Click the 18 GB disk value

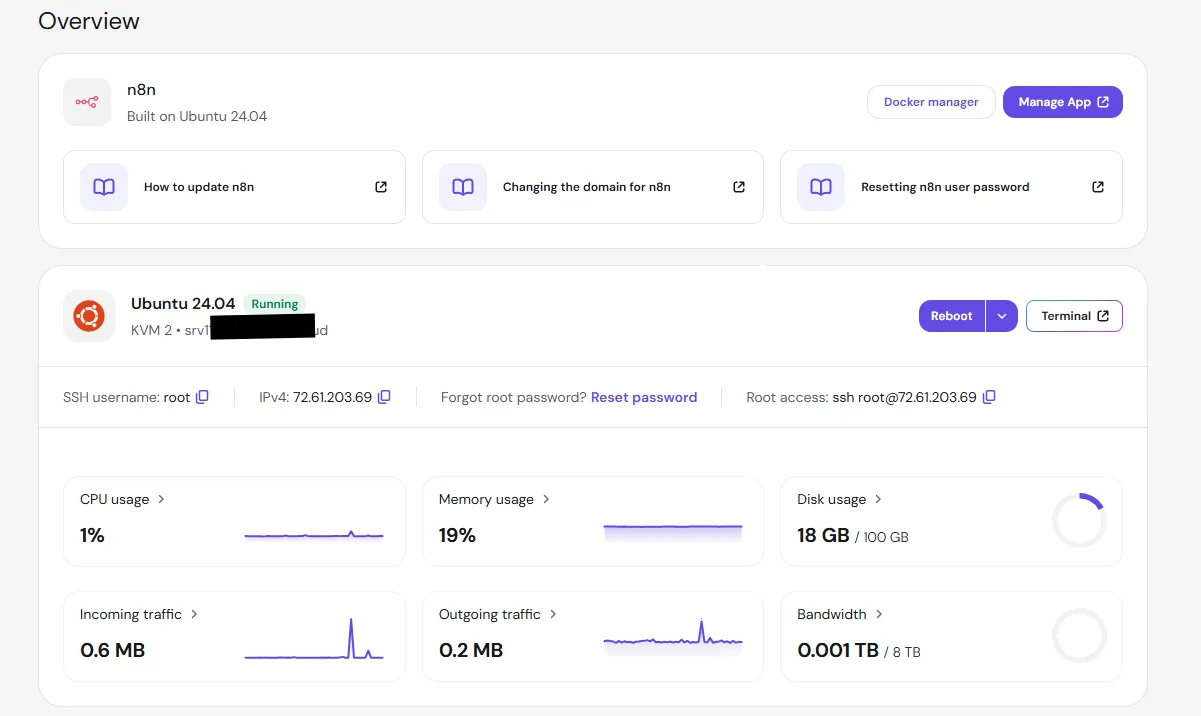click(x=823, y=535)
